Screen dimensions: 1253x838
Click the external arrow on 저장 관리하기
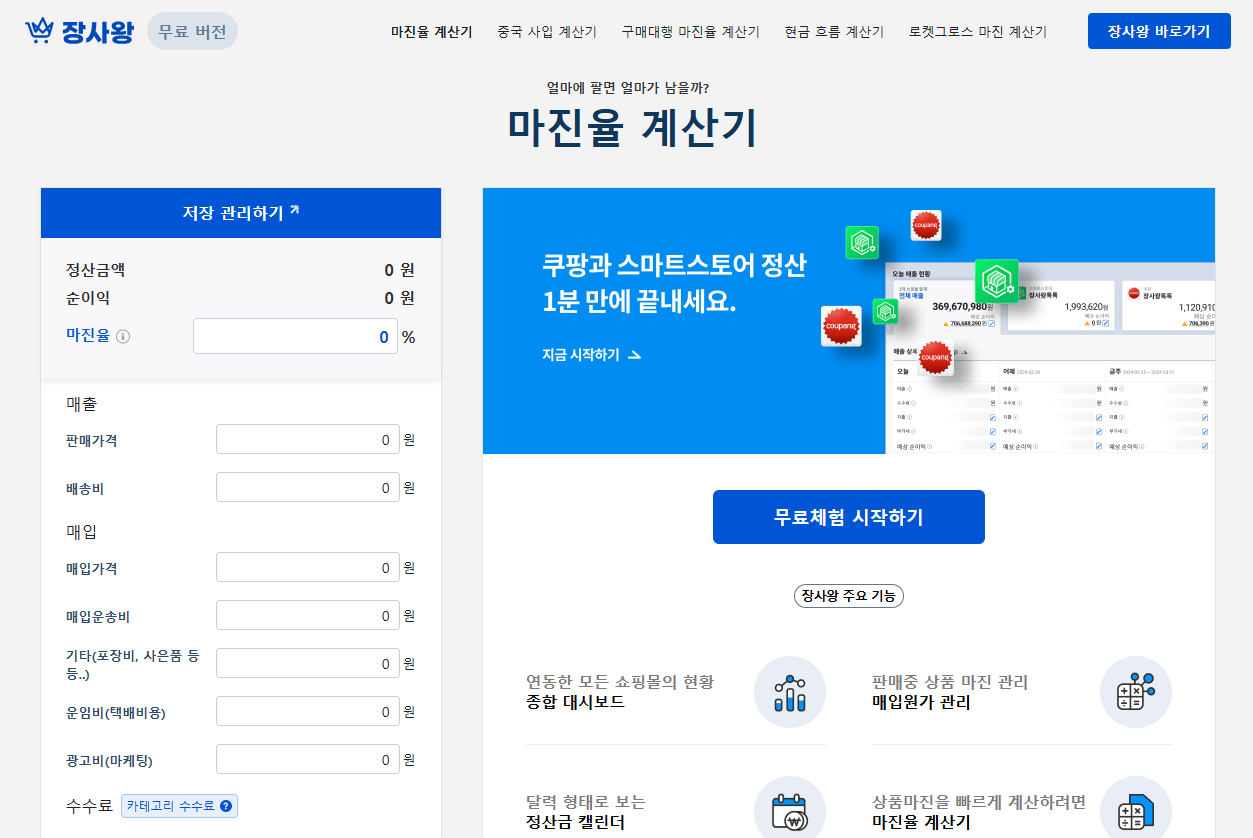294,210
